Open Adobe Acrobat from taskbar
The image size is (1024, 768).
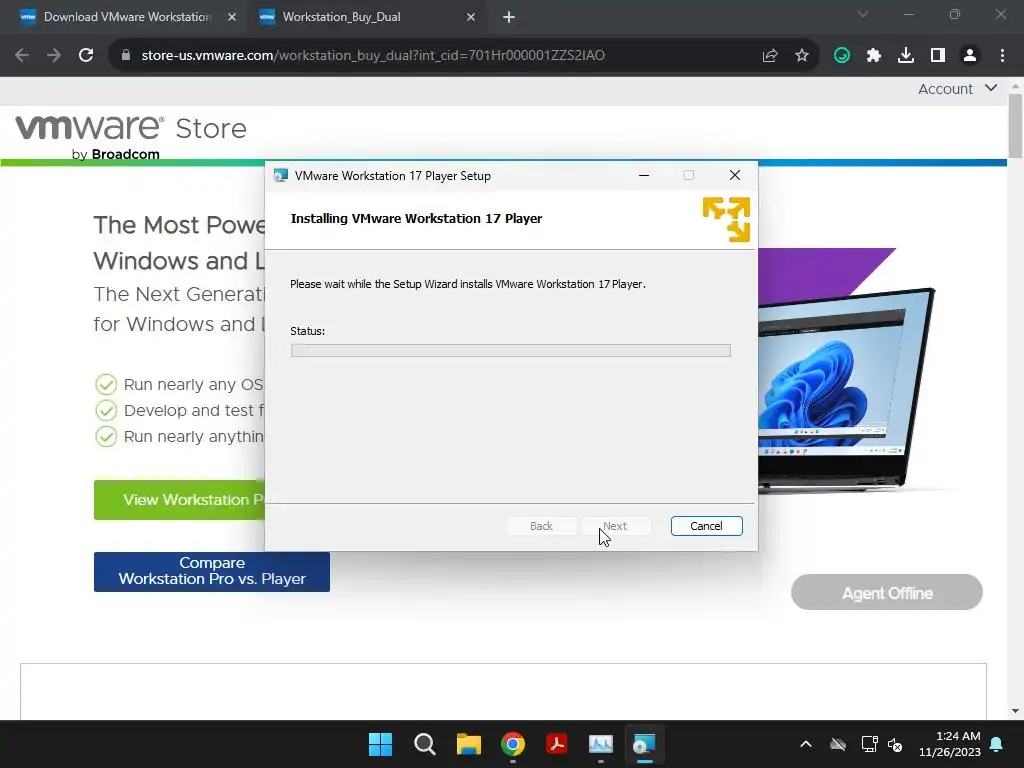click(556, 744)
